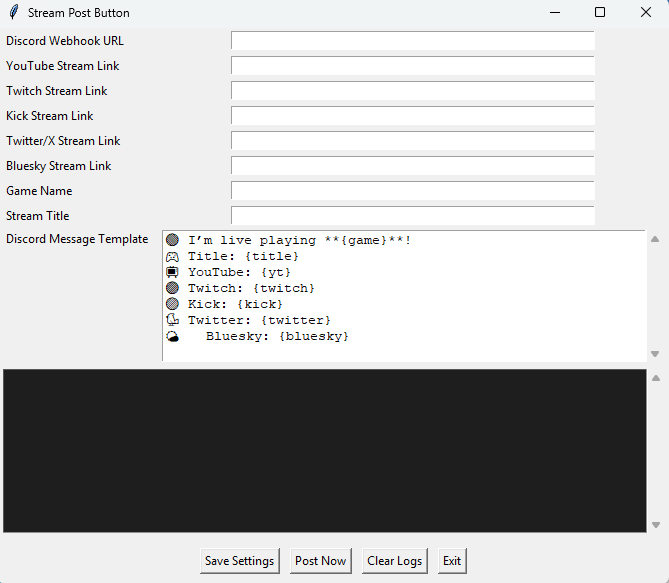Click the game controller emoji before Title

(x=172, y=256)
